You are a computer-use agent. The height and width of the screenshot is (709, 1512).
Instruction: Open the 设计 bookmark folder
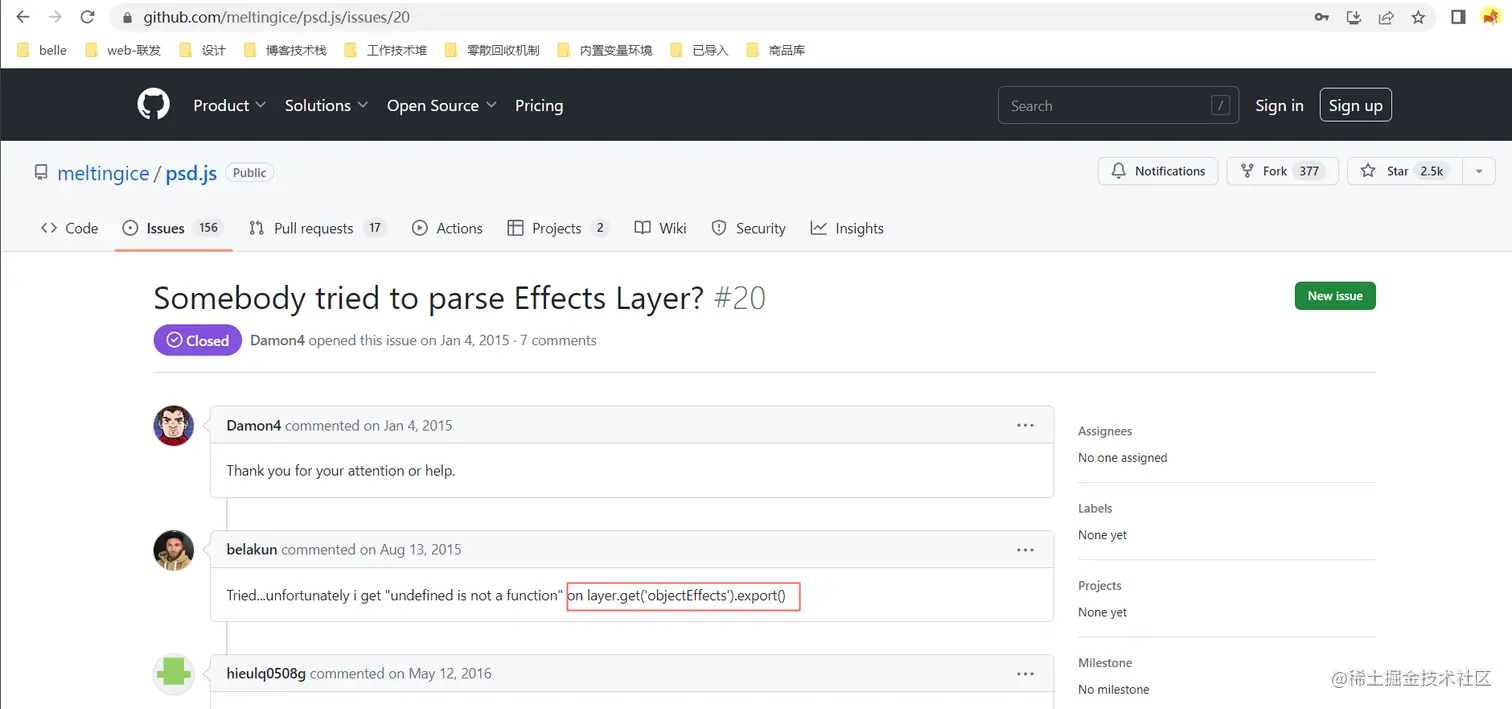coord(202,50)
